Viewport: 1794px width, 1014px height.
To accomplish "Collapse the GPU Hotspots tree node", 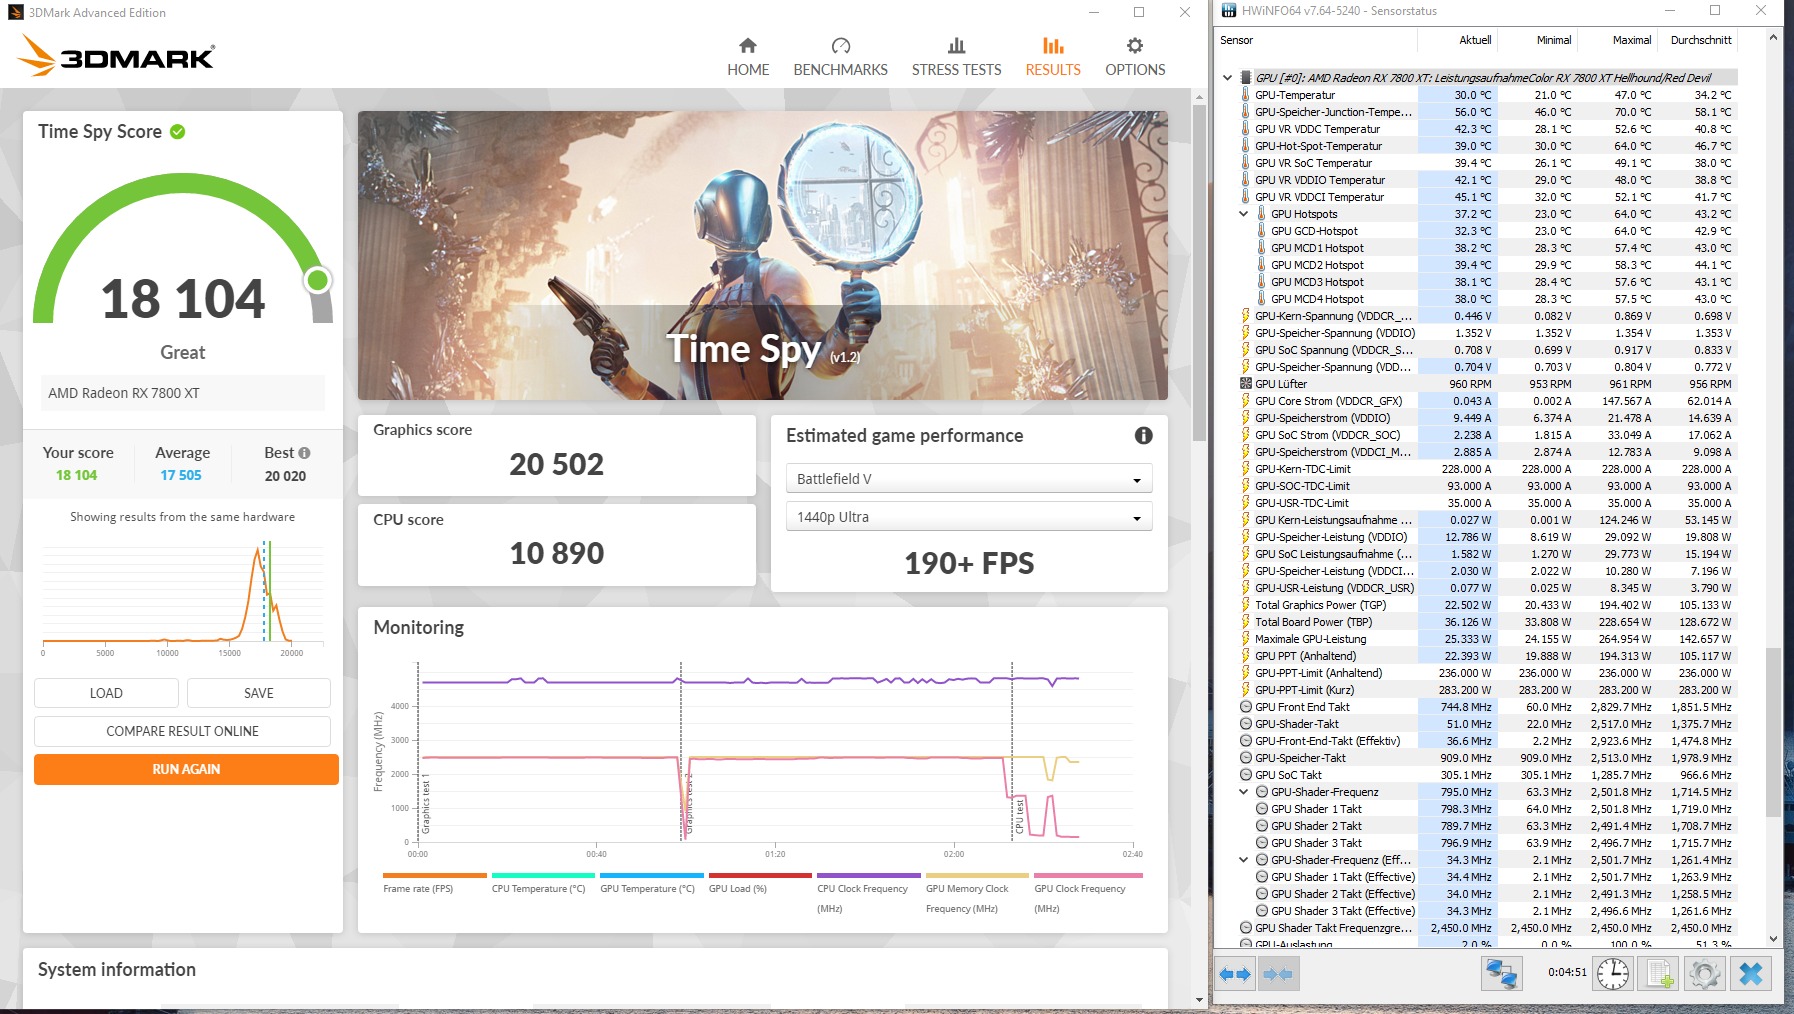I will click(1244, 214).
